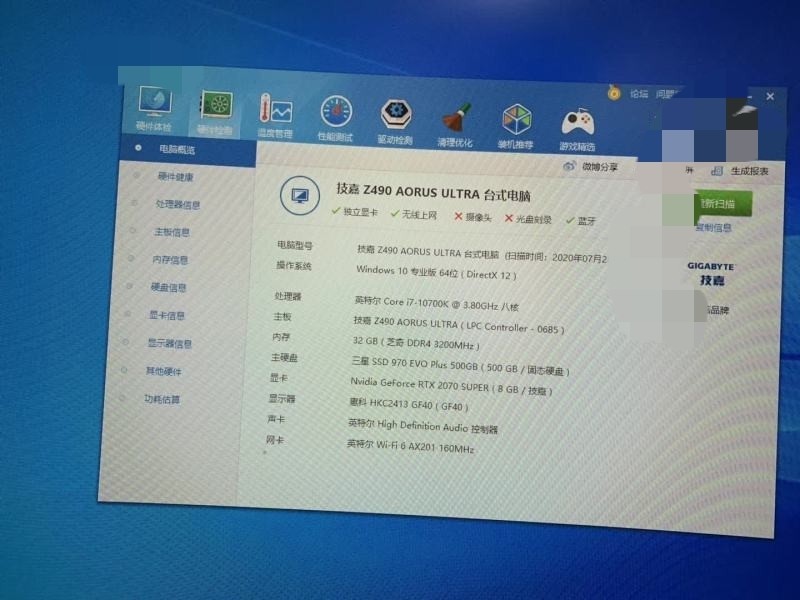Viewport: 800px width, 600px height.
Task: Click 三星 SSD 970 EVO Plus value
Action: tap(460, 366)
